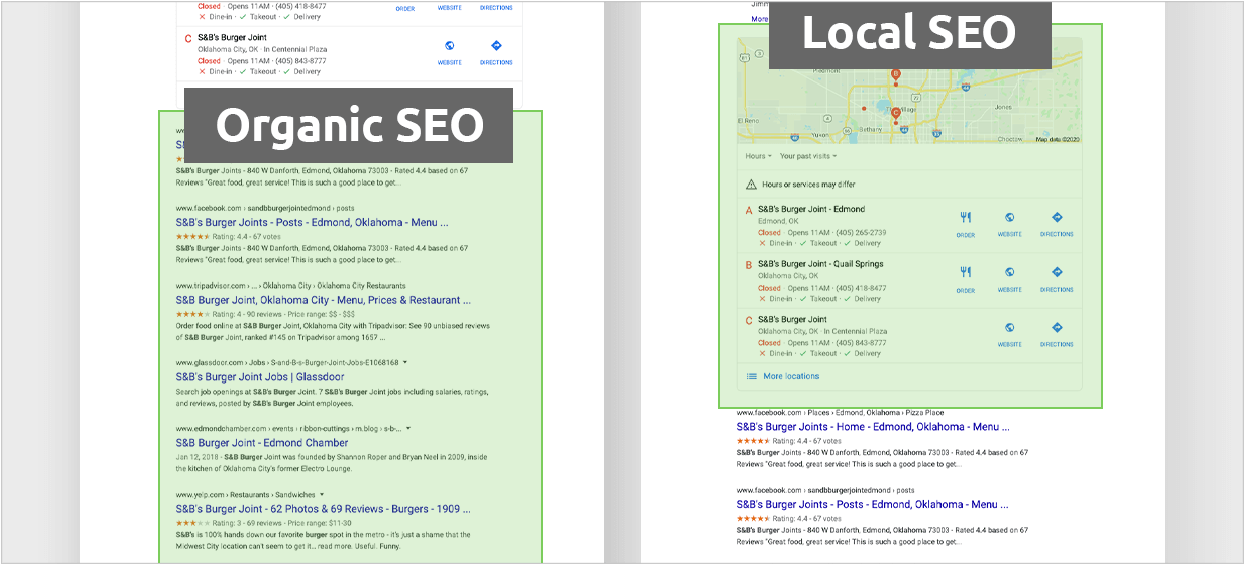The image size is (1245, 565).
Task: Click the map thumbnail in Local SEO panel
Action: point(909,91)
